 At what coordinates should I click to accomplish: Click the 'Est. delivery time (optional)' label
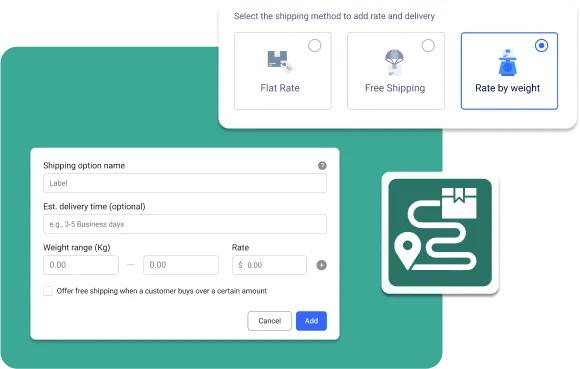coord(94,207)
